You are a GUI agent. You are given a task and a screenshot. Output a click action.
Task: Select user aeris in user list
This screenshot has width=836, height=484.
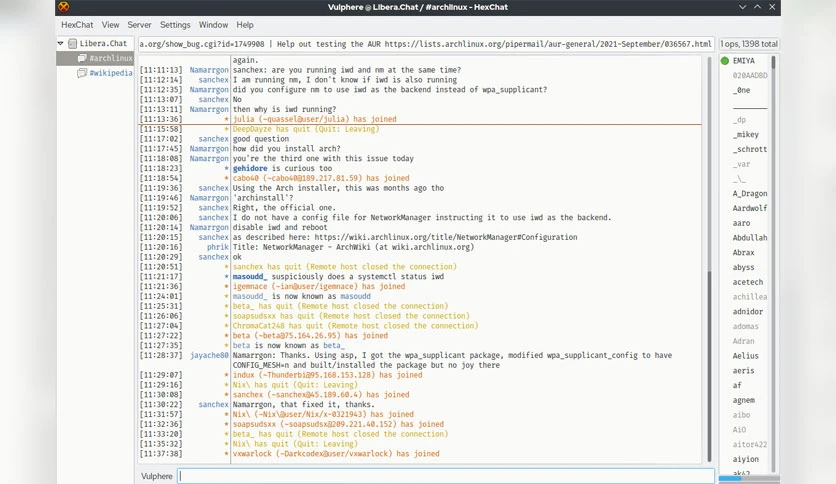[743, 370]
